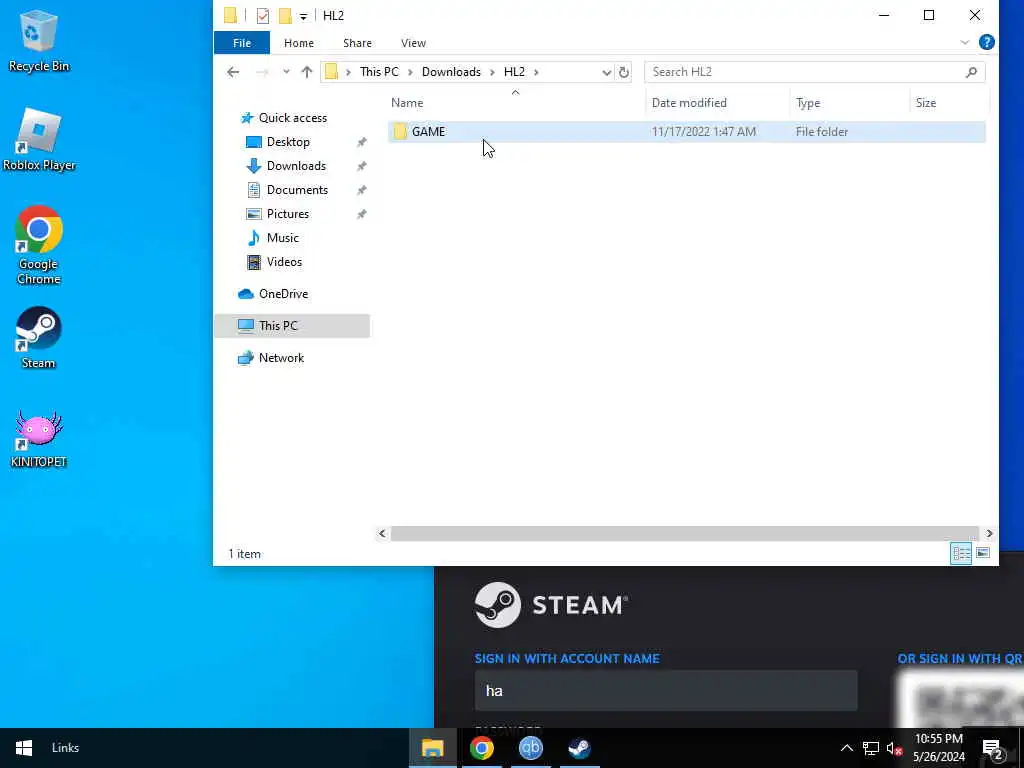Switch to Details view layout
Screen dimensions: 1024x768
tap(961, 554)
